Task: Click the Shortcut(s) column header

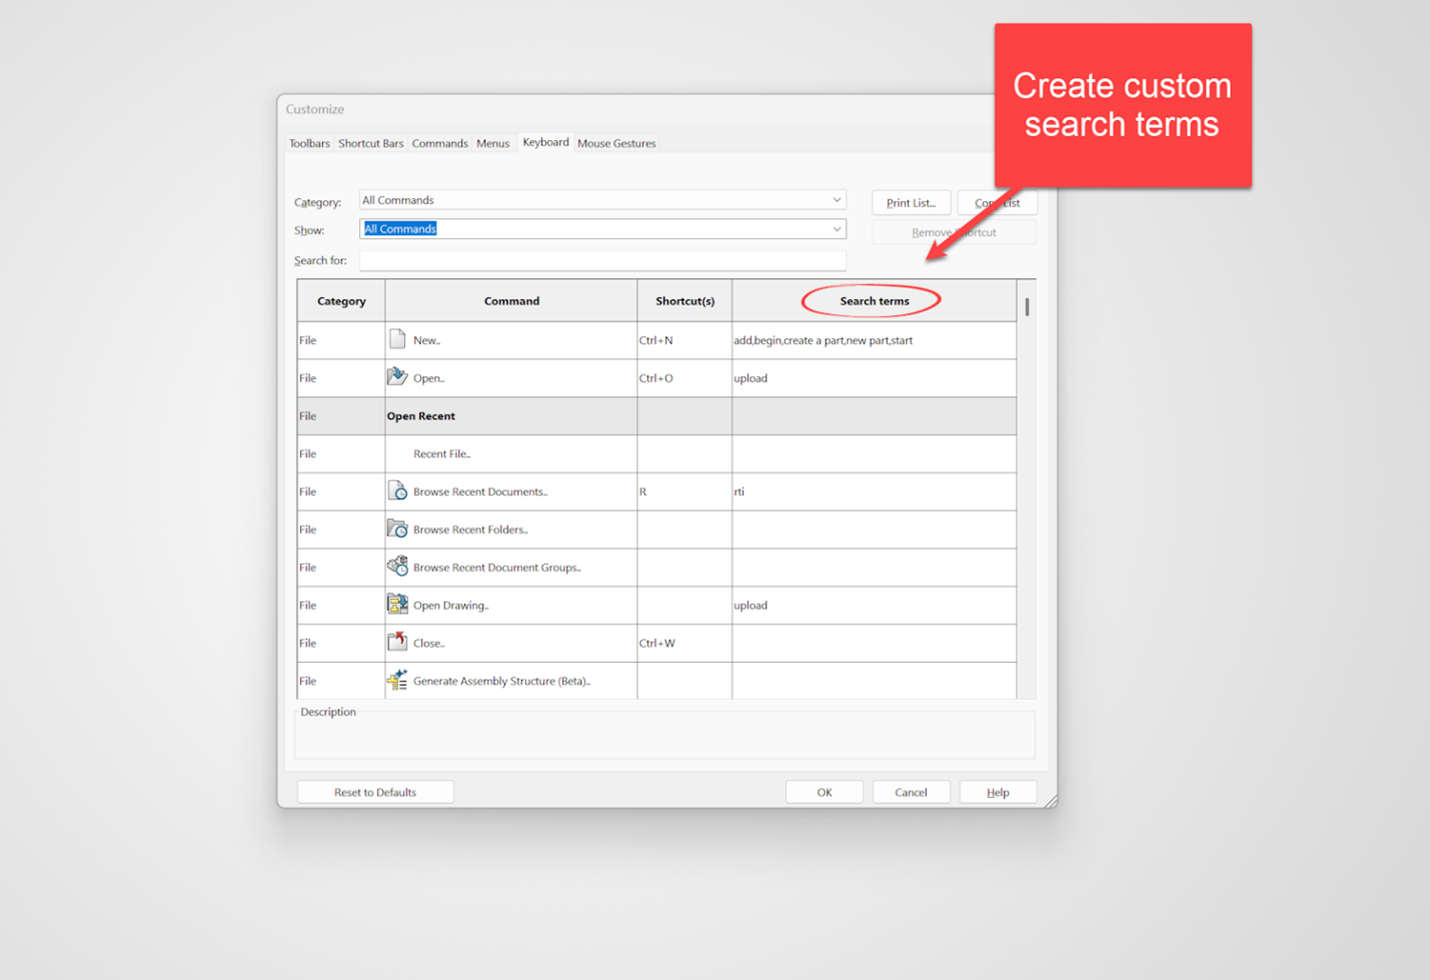Action: (685, 301)
